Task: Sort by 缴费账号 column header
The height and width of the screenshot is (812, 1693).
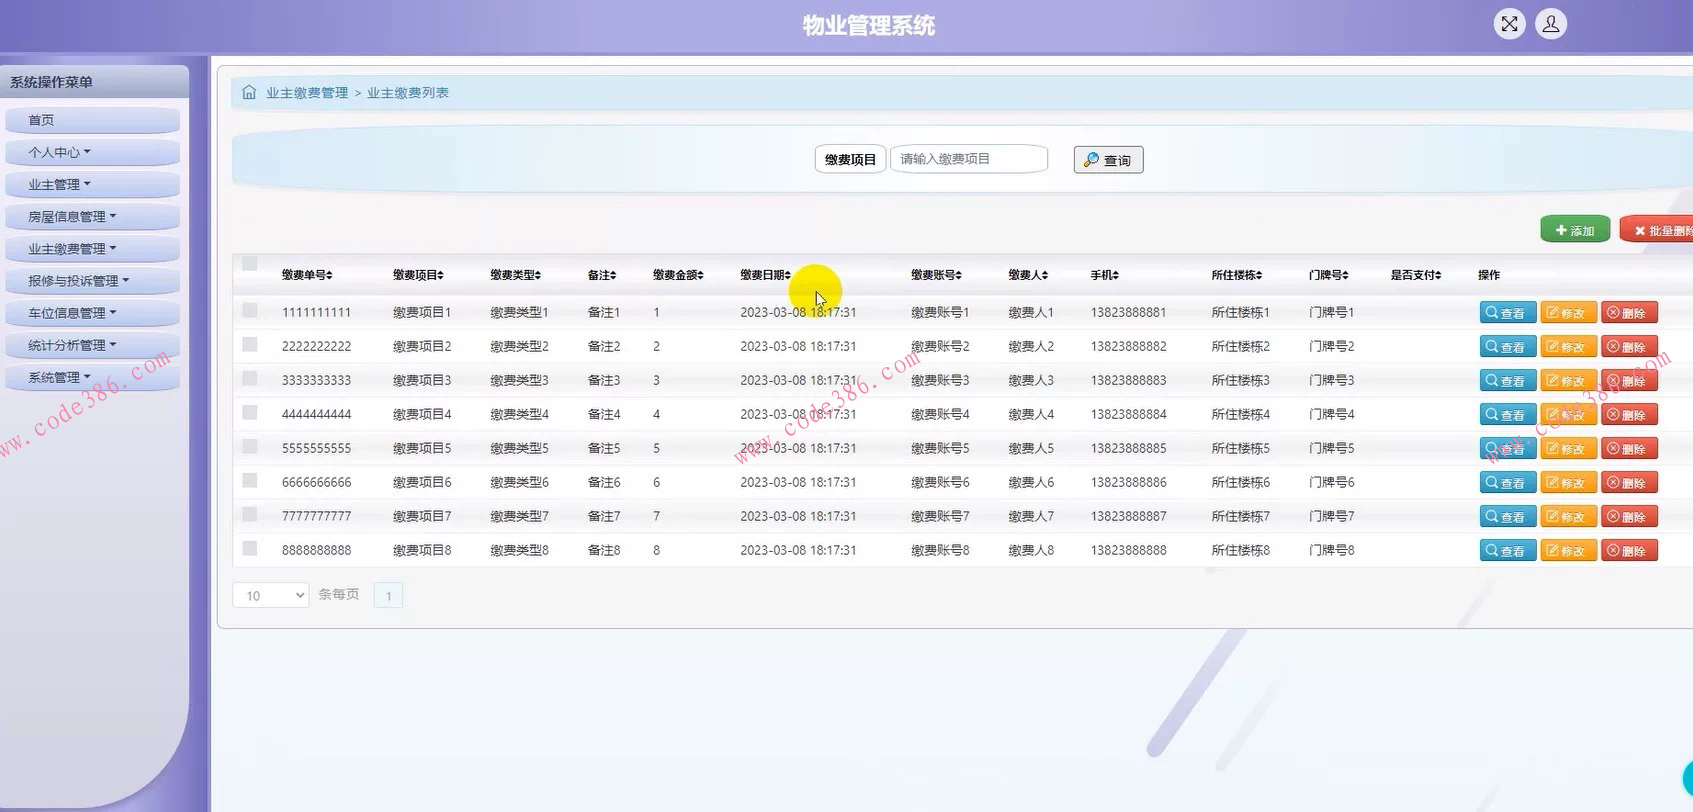Action: (937, 275)
